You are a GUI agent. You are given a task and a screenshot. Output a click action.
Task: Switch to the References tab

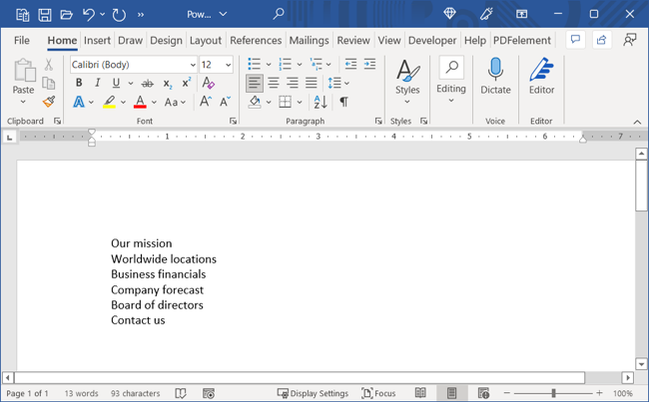coord(256,40)
